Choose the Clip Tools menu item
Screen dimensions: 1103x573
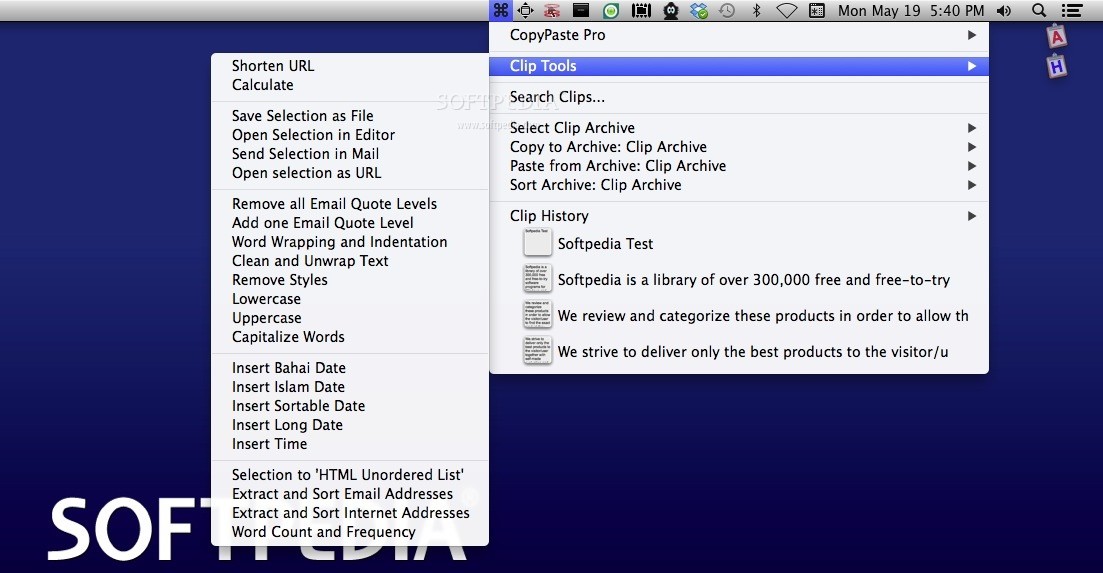tap(739, 66)
